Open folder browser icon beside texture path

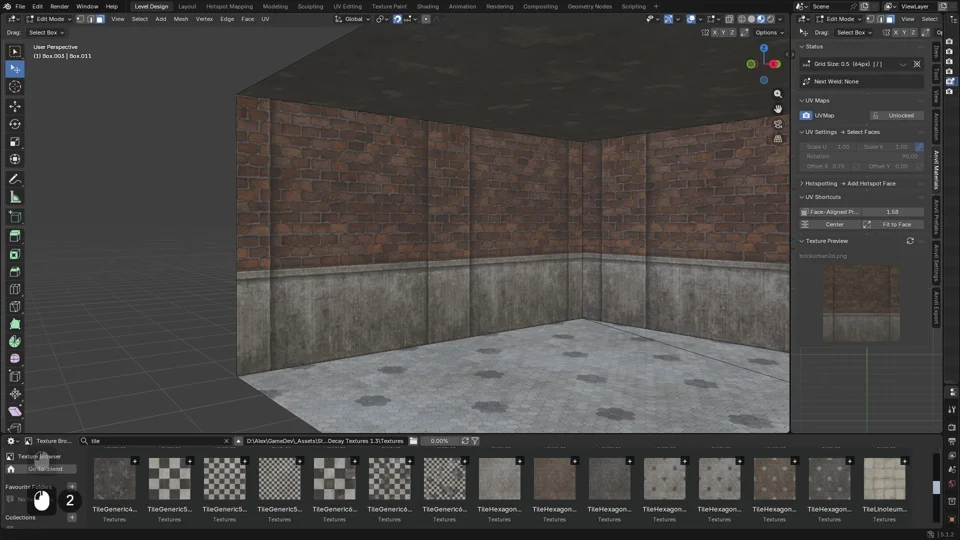coord(413,441)
